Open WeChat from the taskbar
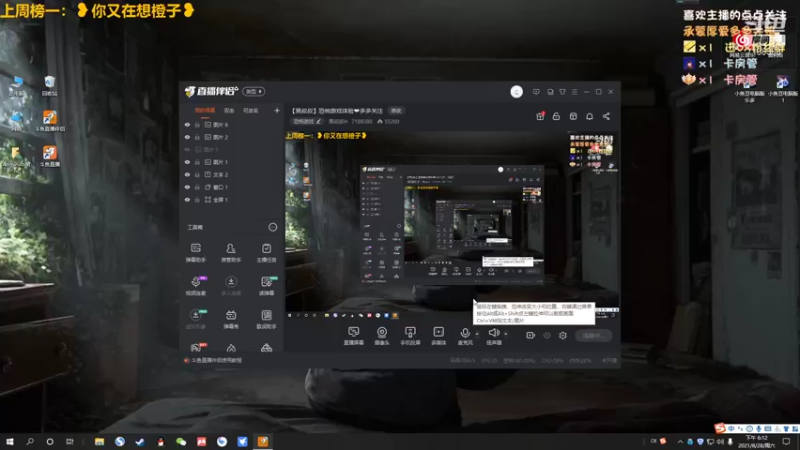This screenshot has height=450, width=800. (x=181, y=442)
